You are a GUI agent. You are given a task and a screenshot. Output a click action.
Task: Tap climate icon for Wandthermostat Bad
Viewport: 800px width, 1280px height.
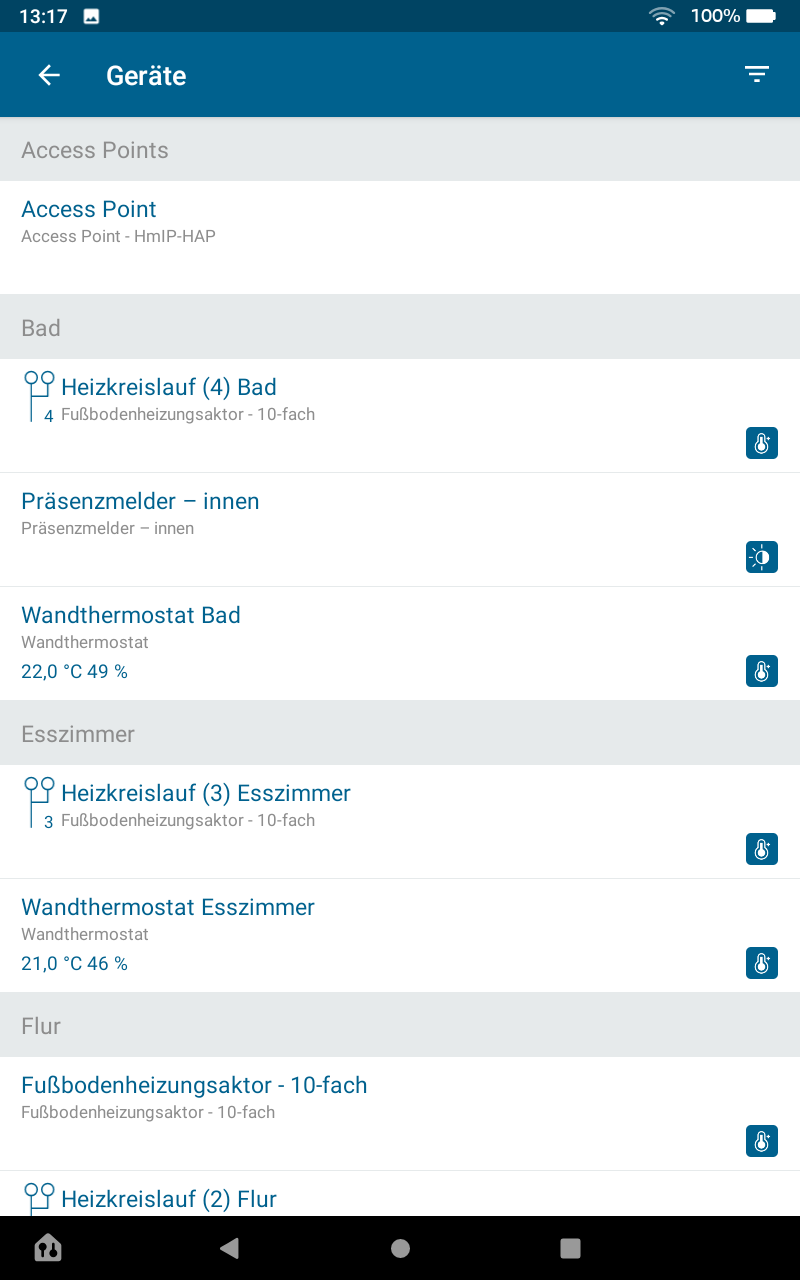(762, 671)
